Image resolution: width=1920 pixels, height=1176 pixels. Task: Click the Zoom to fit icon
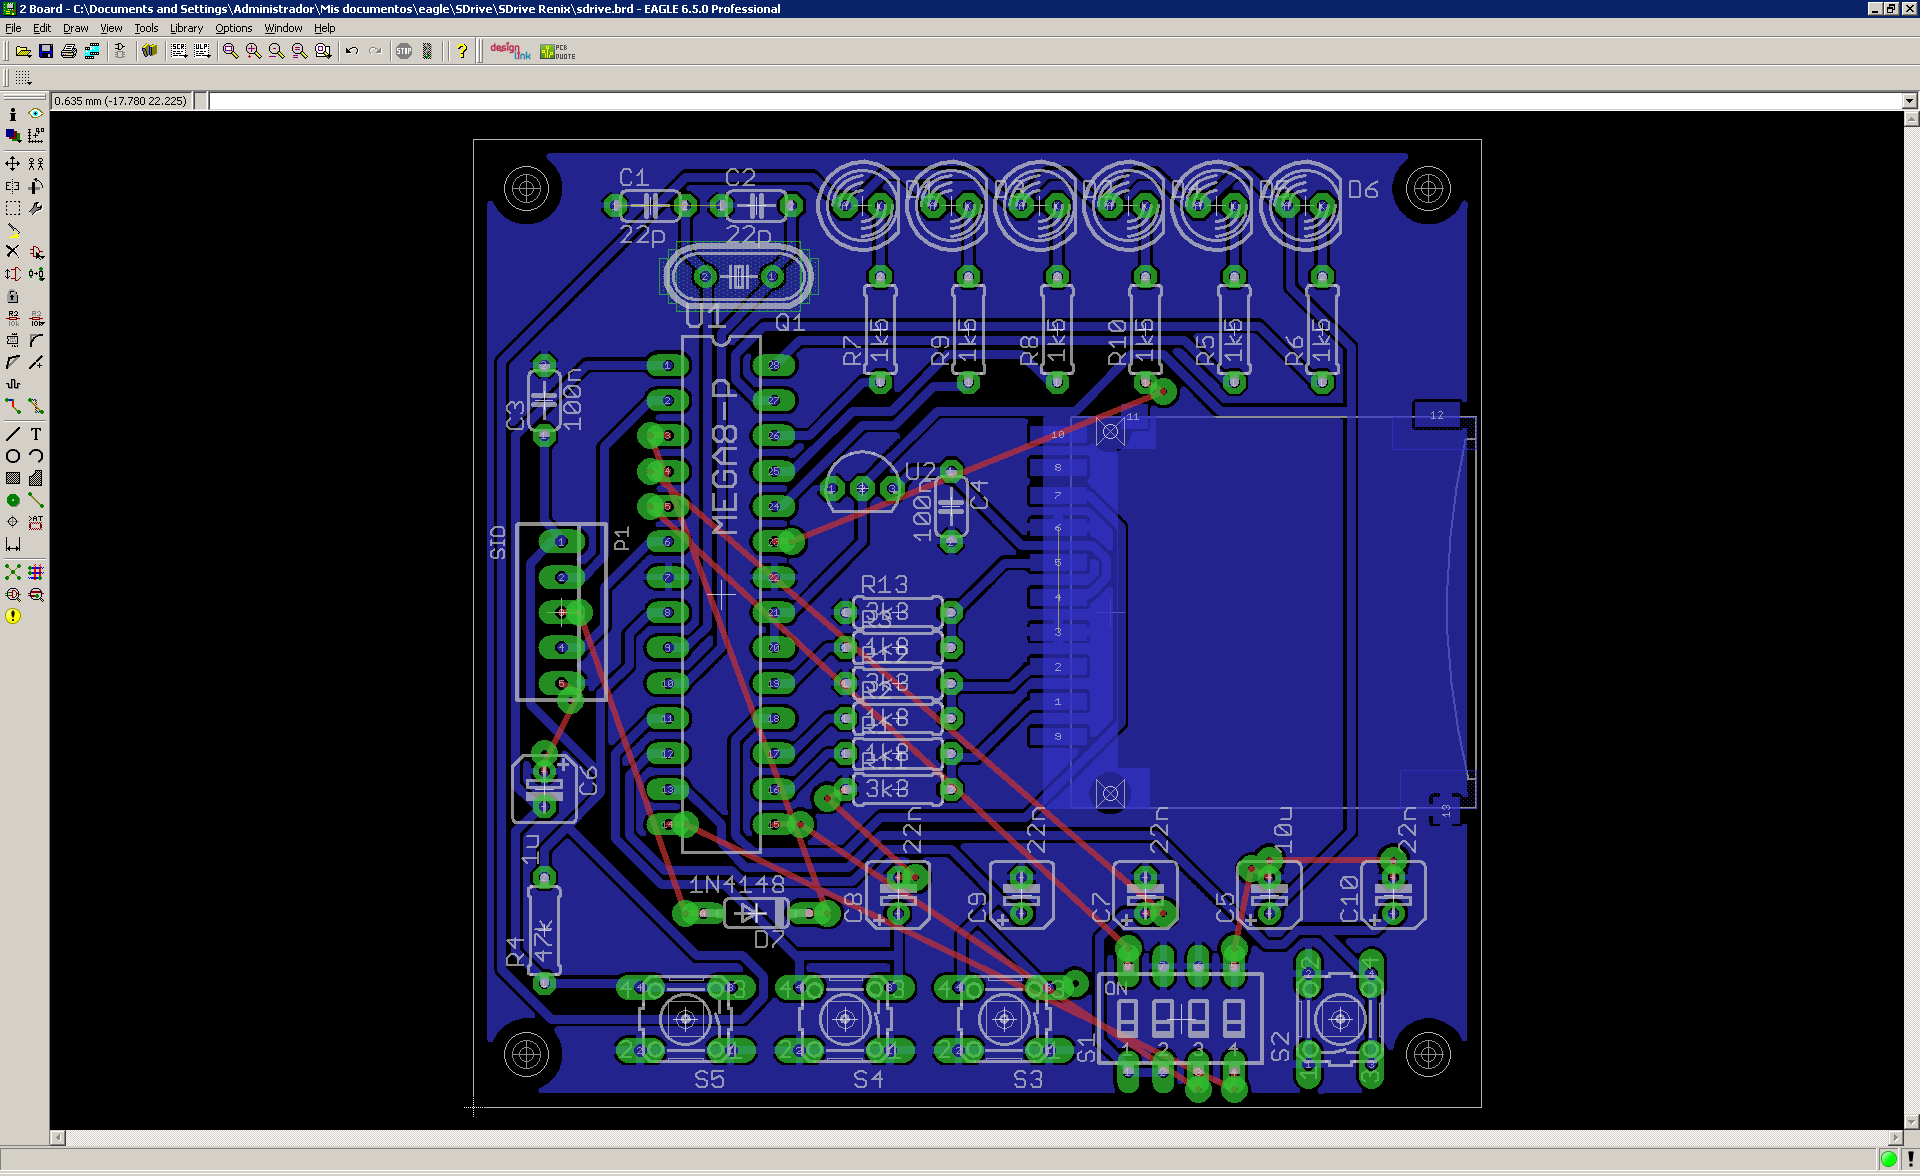[x=231, y=51]
